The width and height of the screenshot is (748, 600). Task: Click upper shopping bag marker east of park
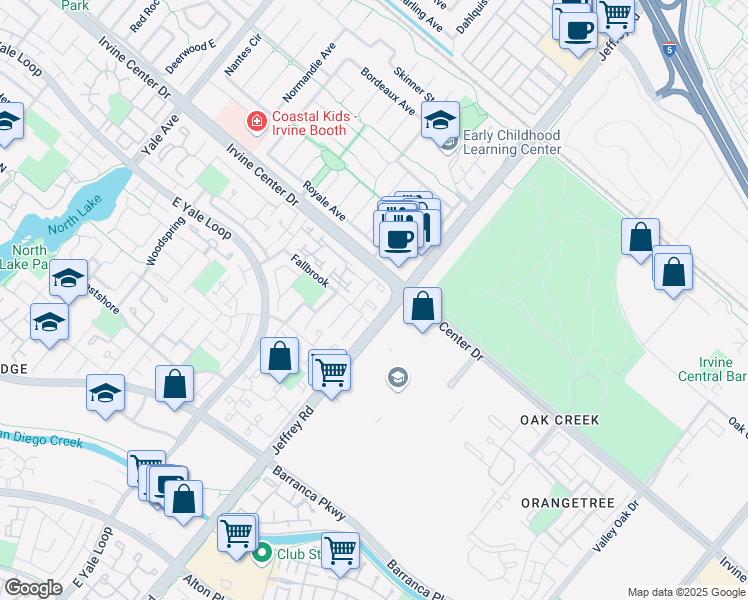tap(640, 240)
